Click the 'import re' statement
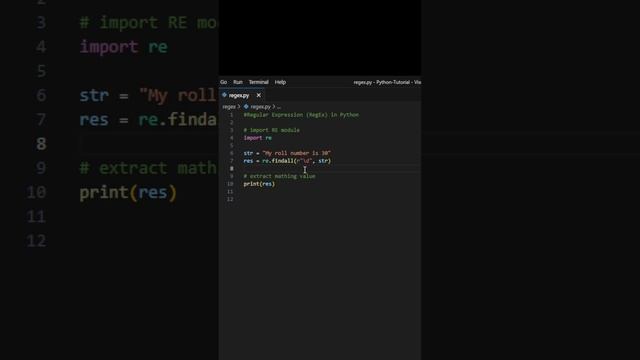The image size is (640, 360). pyautogui.click(x=258, y=138)
